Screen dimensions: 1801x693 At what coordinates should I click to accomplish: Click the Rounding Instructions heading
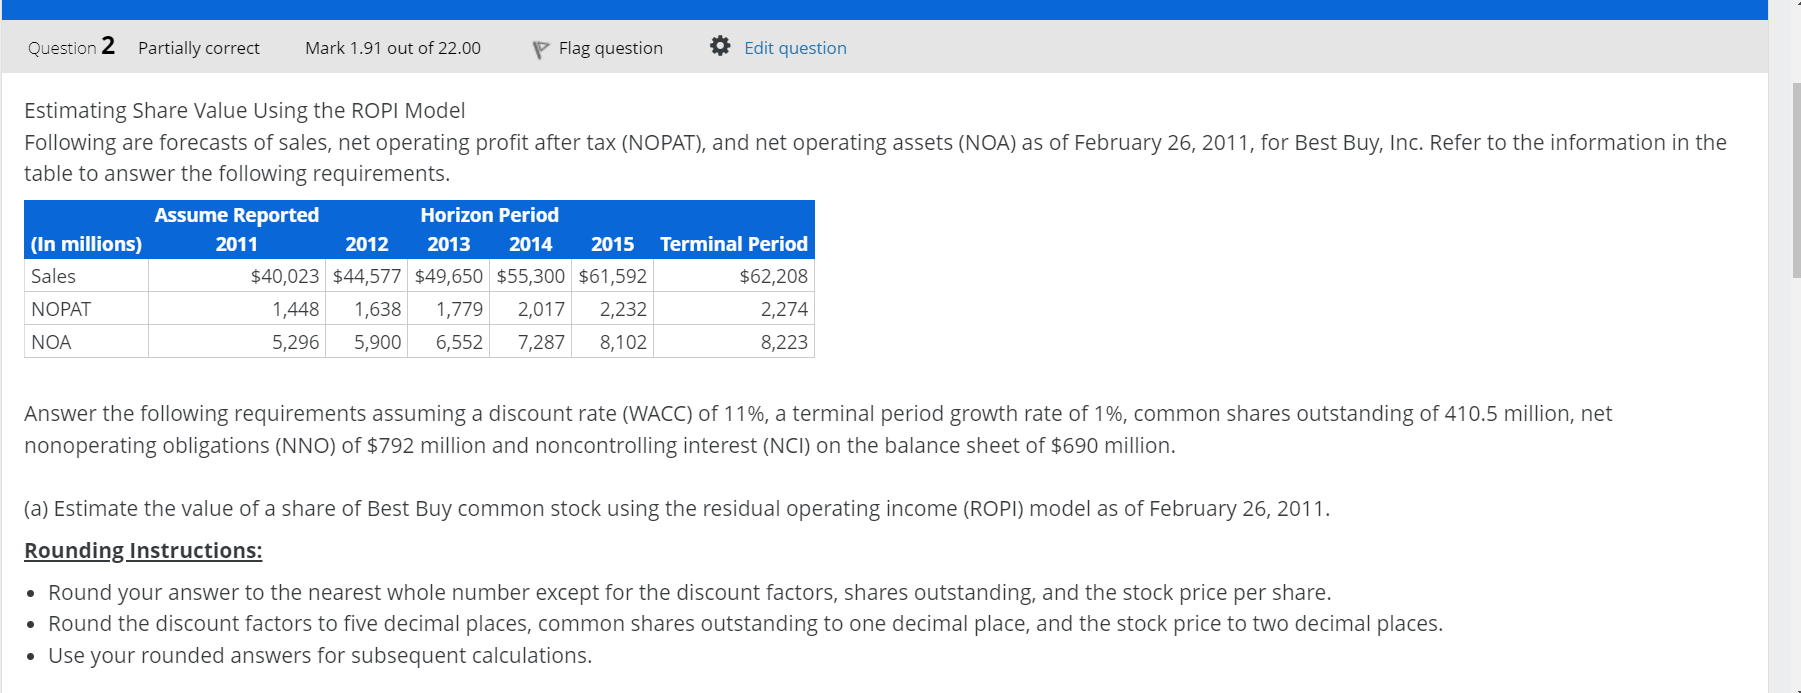143,550
